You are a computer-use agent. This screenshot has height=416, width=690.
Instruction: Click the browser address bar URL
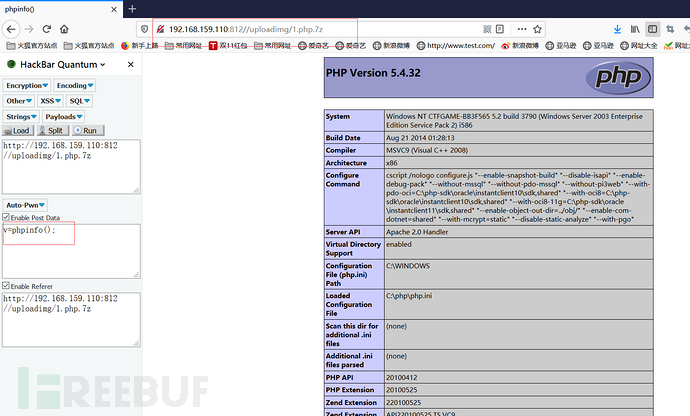point(246,29)
